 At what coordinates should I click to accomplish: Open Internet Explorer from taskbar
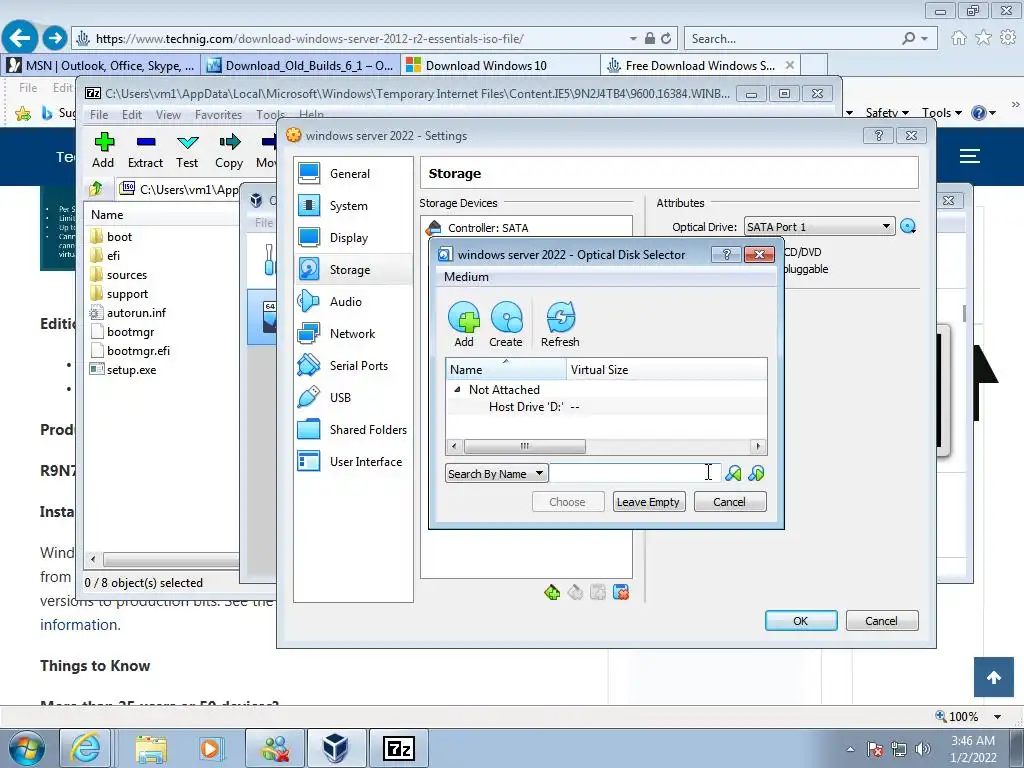coord(86,748)
